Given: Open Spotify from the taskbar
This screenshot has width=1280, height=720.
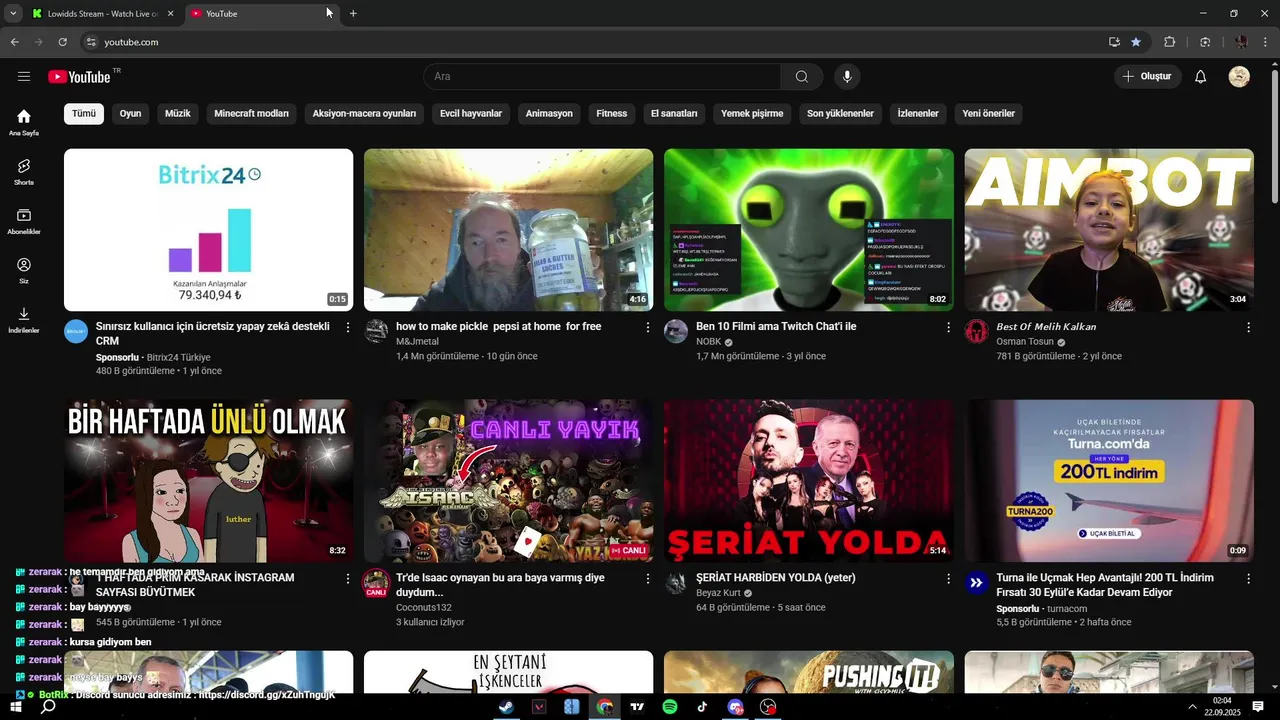Looking at the screenshot, I should point(670,707).
